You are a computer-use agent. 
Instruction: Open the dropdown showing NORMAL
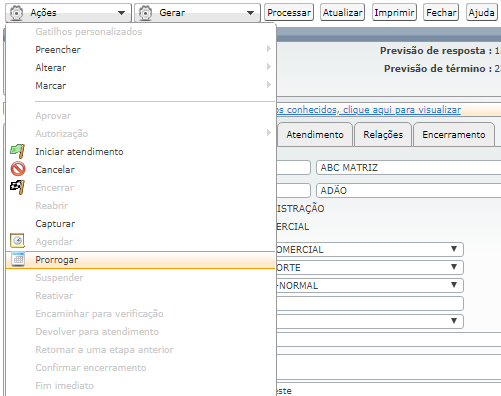(370, 285)
